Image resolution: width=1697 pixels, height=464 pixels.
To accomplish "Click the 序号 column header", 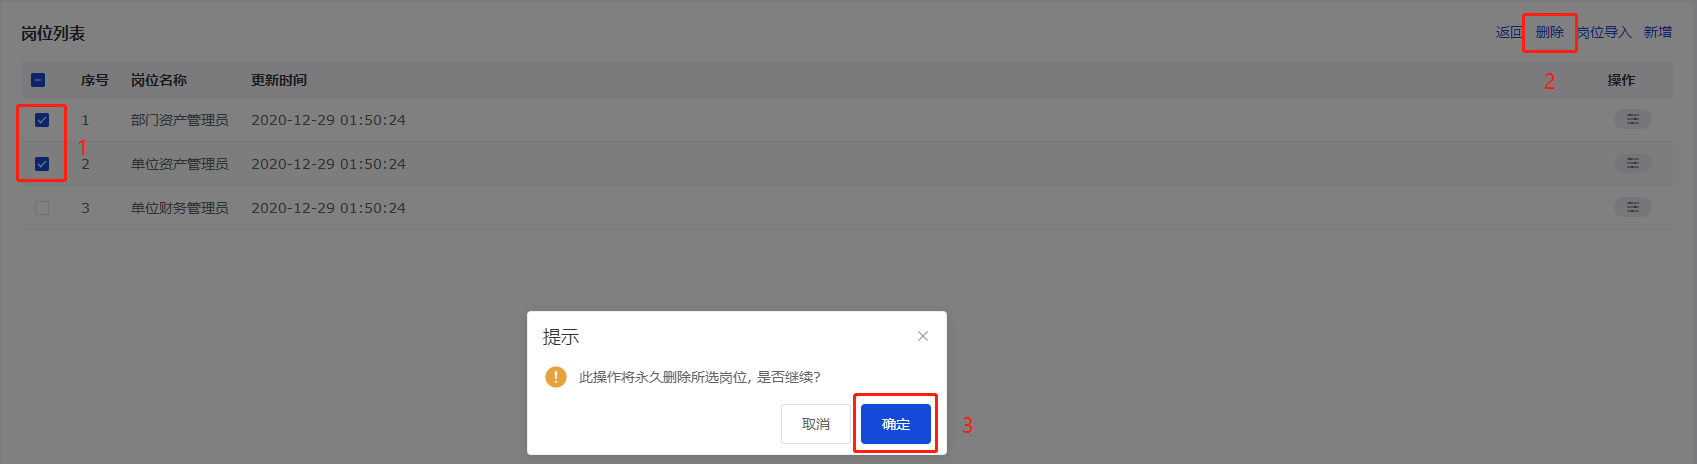I will click(95, 80).
